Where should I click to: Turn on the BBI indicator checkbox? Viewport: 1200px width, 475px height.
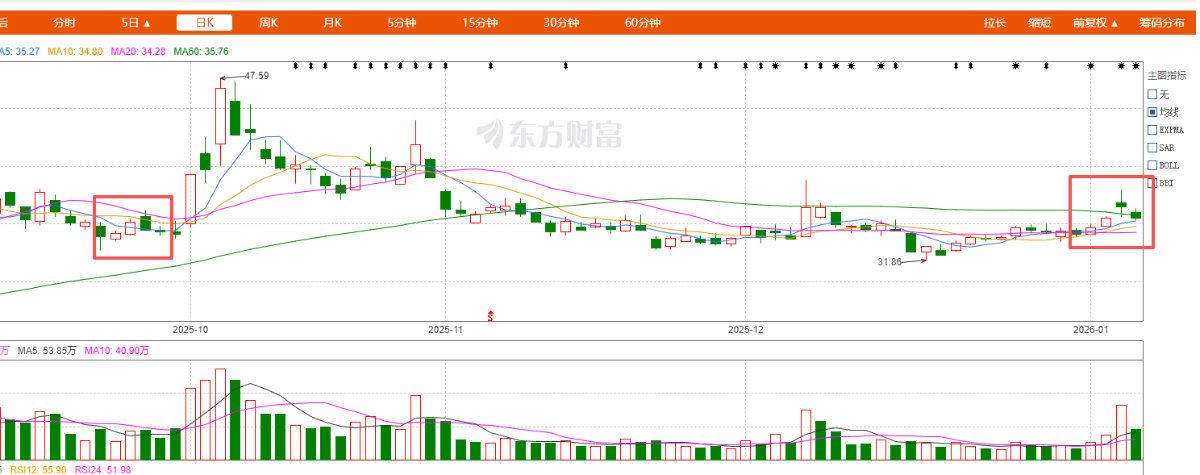[x=1152, y=184]
